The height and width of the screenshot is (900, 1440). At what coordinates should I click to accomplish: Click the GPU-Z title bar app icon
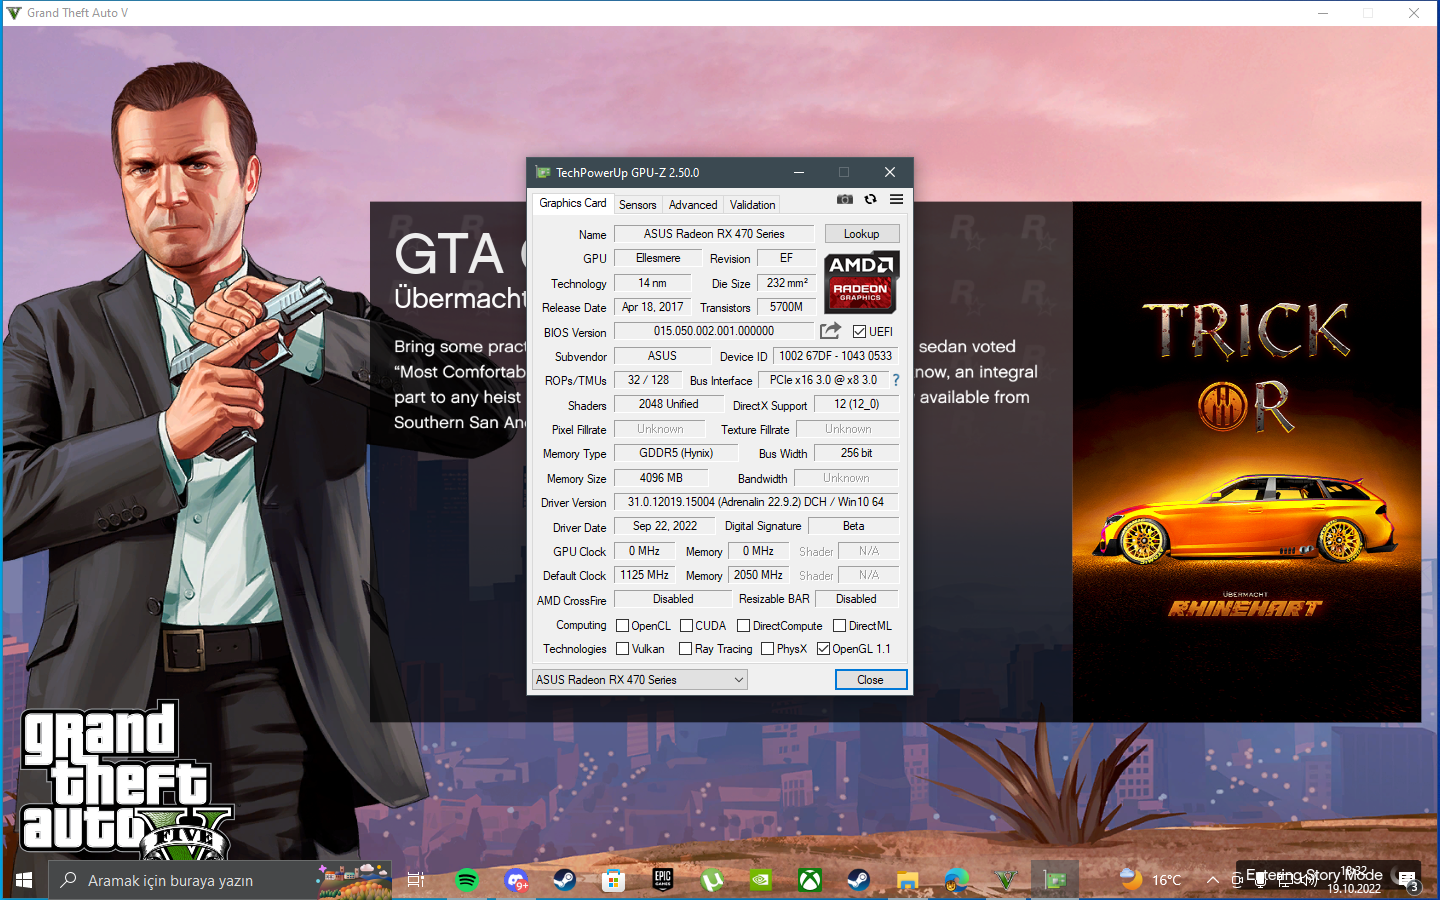543,172
